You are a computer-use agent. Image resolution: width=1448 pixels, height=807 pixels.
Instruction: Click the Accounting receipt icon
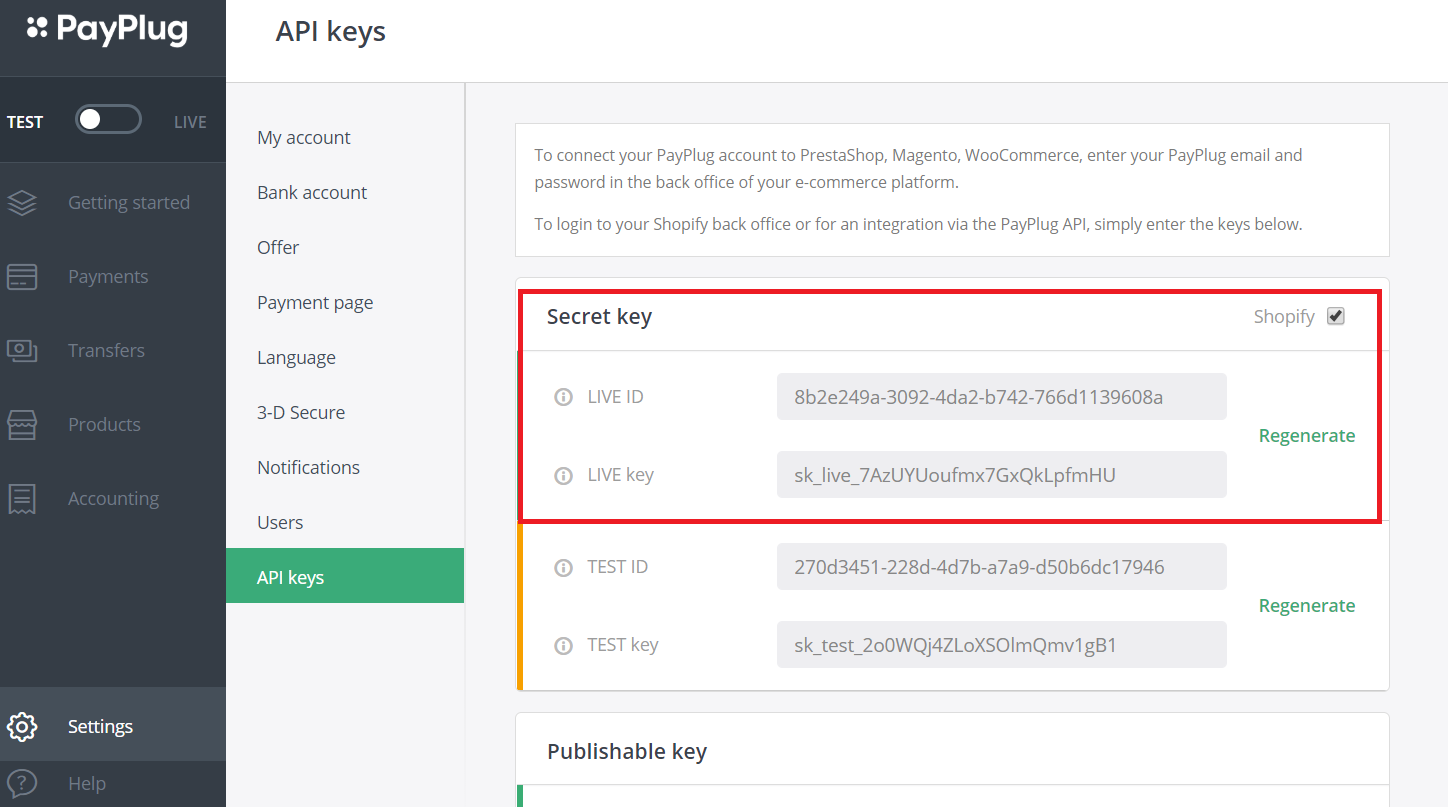coord(22,499)
